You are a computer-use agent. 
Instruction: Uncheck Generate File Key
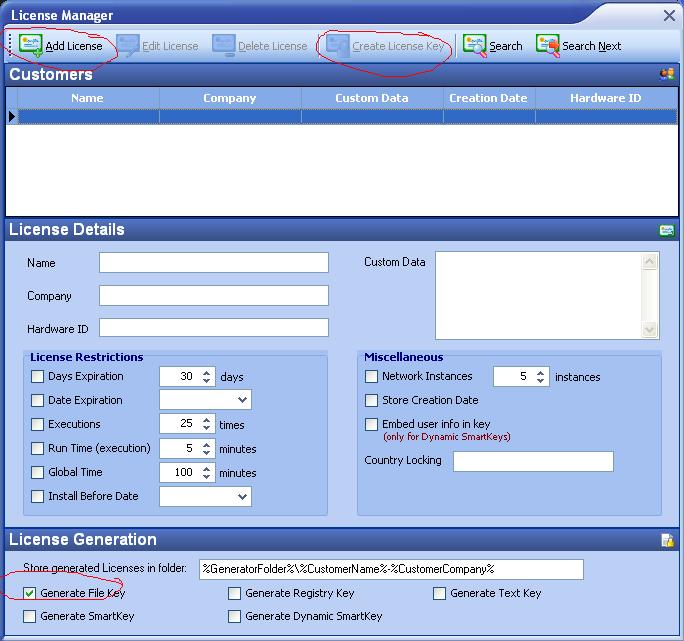(30, 593)
